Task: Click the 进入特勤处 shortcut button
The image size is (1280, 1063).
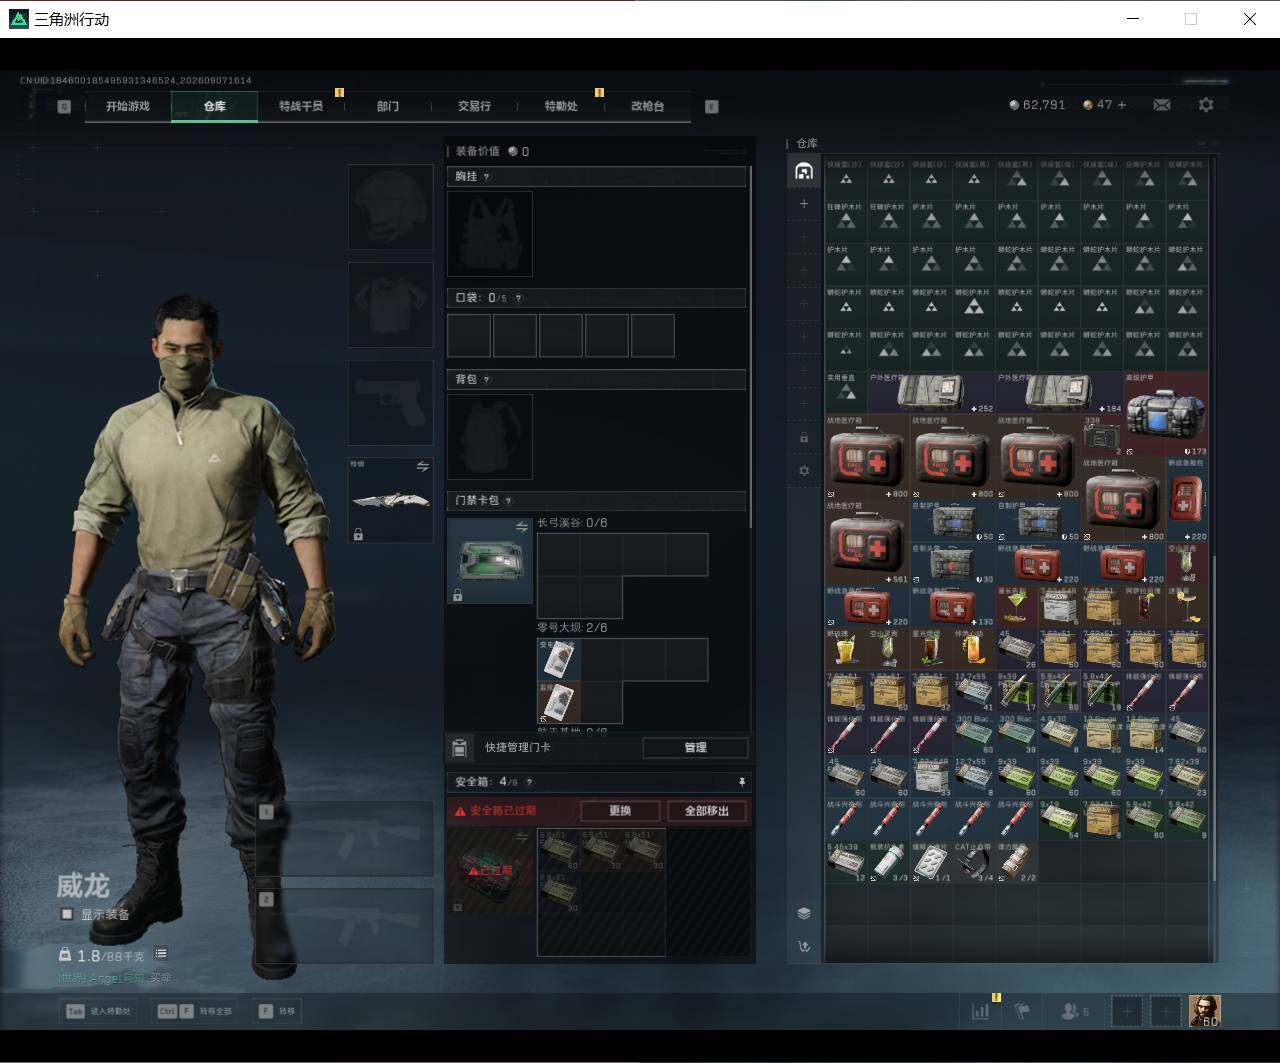Action: click(98, 1011)
